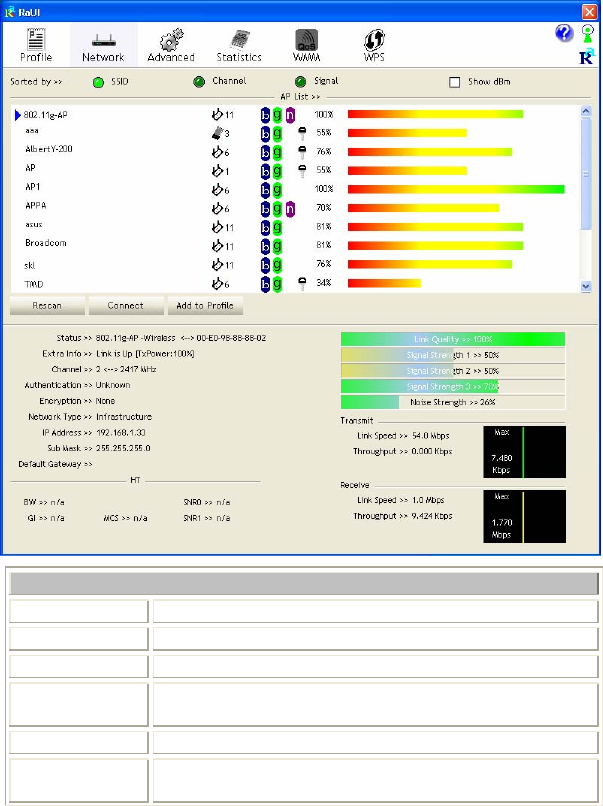Screen dimensions: 603x806
Task: Click the AP list scrollbar thumb
Action: [586, 173]
